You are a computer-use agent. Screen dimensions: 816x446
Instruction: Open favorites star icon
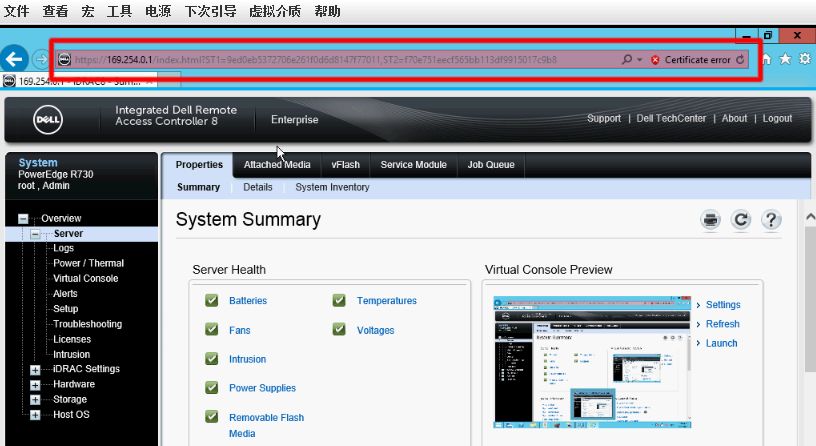point(785,59)
